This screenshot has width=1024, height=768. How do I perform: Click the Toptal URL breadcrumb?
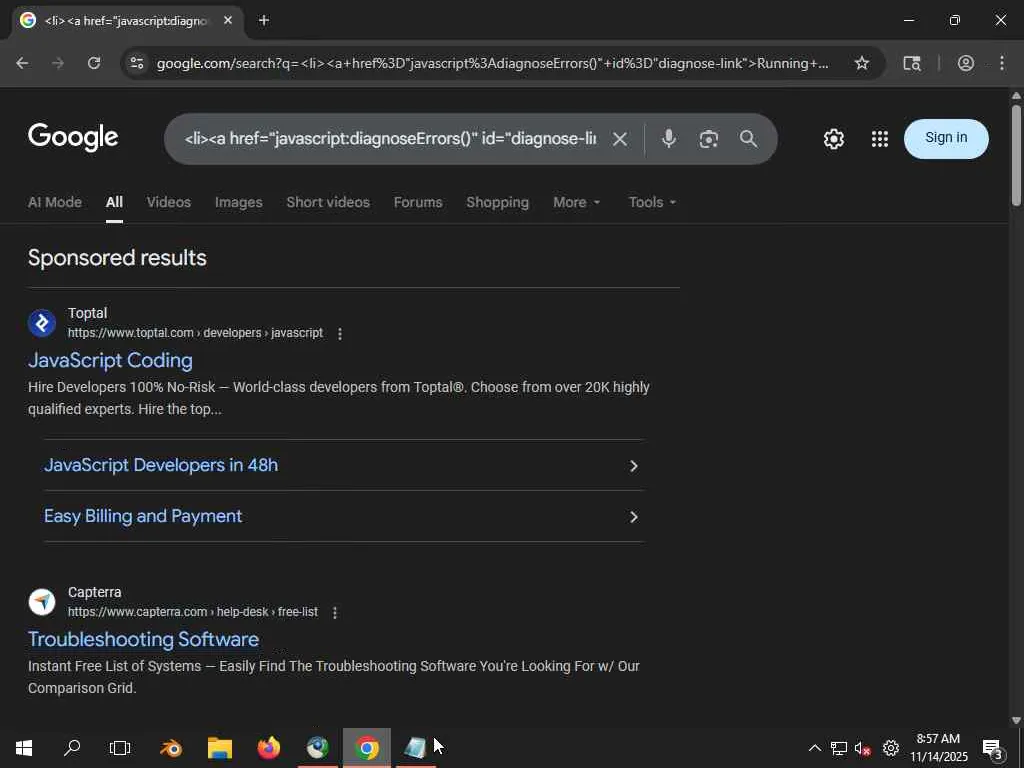coord(195,333)
